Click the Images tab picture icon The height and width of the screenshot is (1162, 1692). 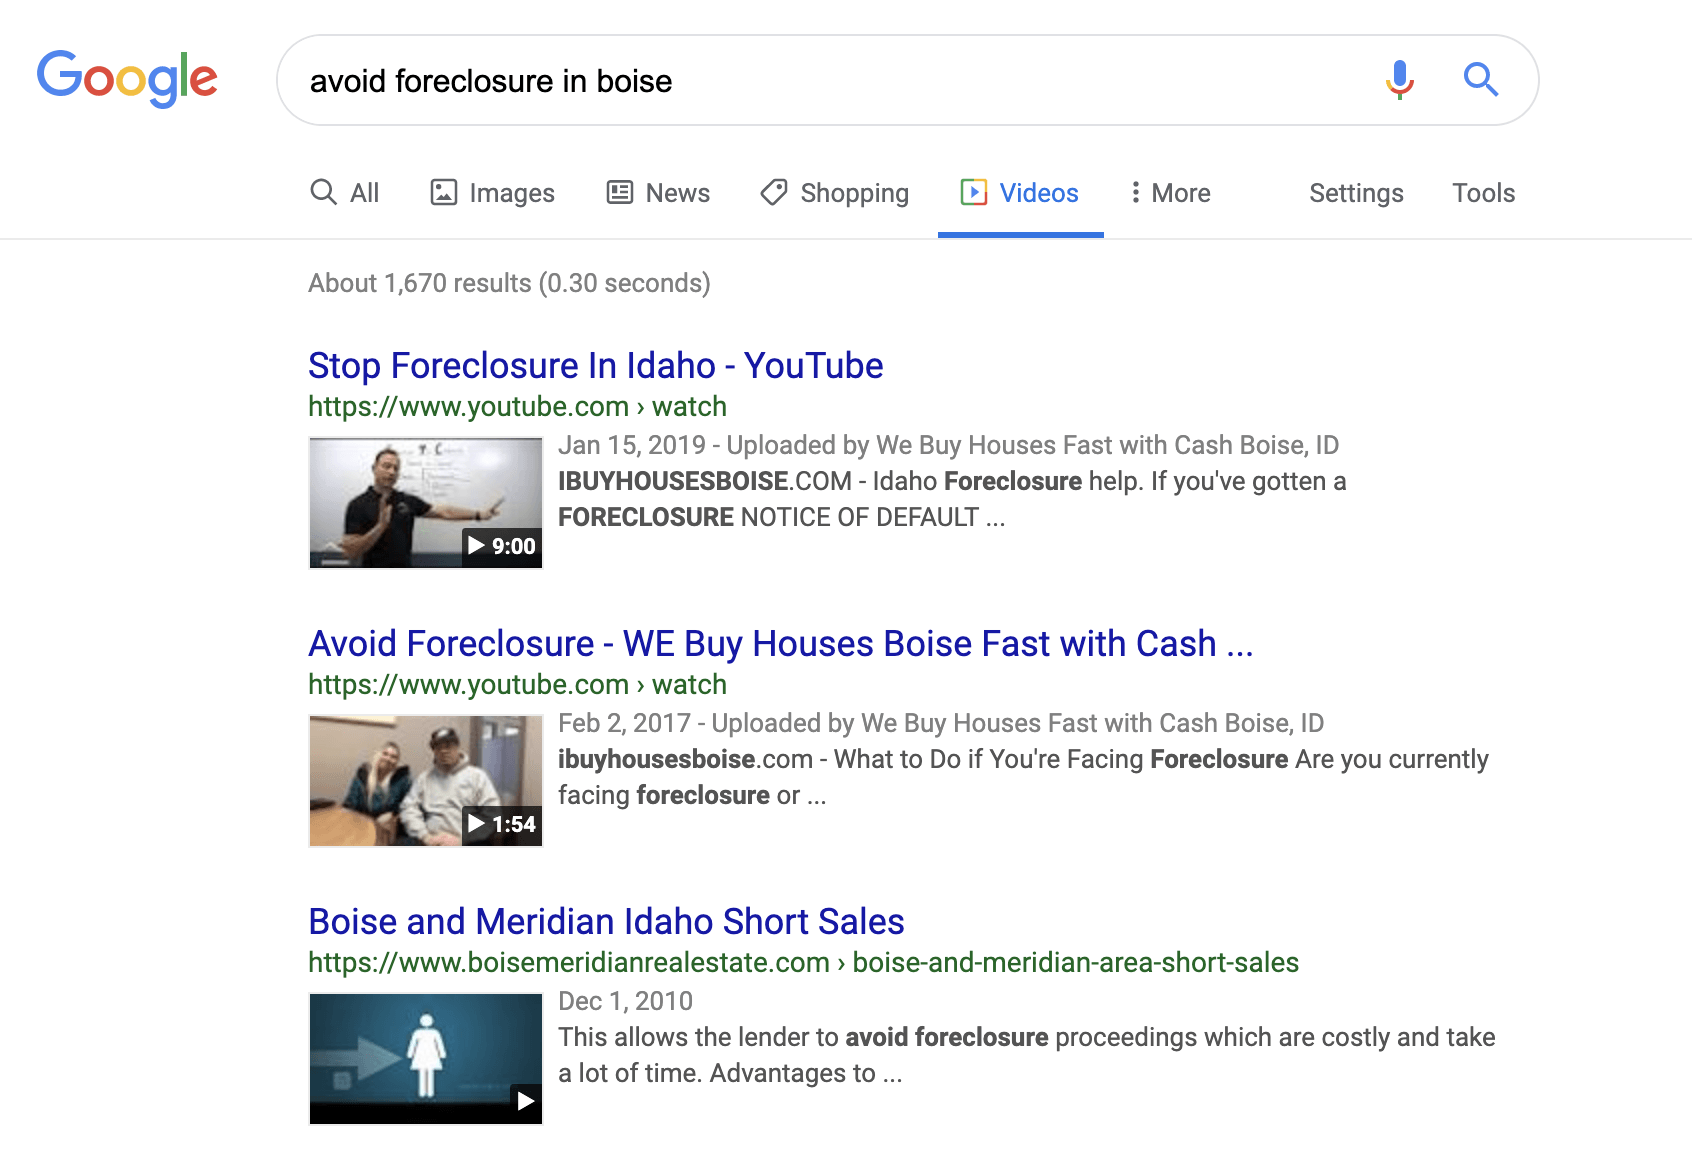click(443, 192)
